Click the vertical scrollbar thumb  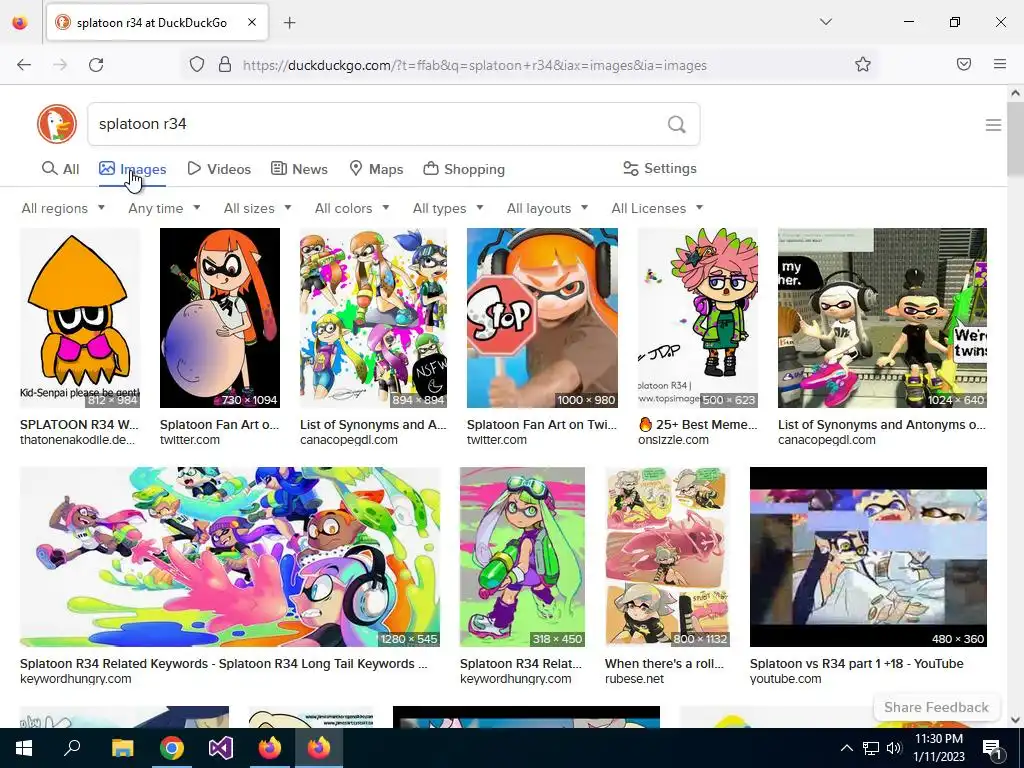point(1016,138)
